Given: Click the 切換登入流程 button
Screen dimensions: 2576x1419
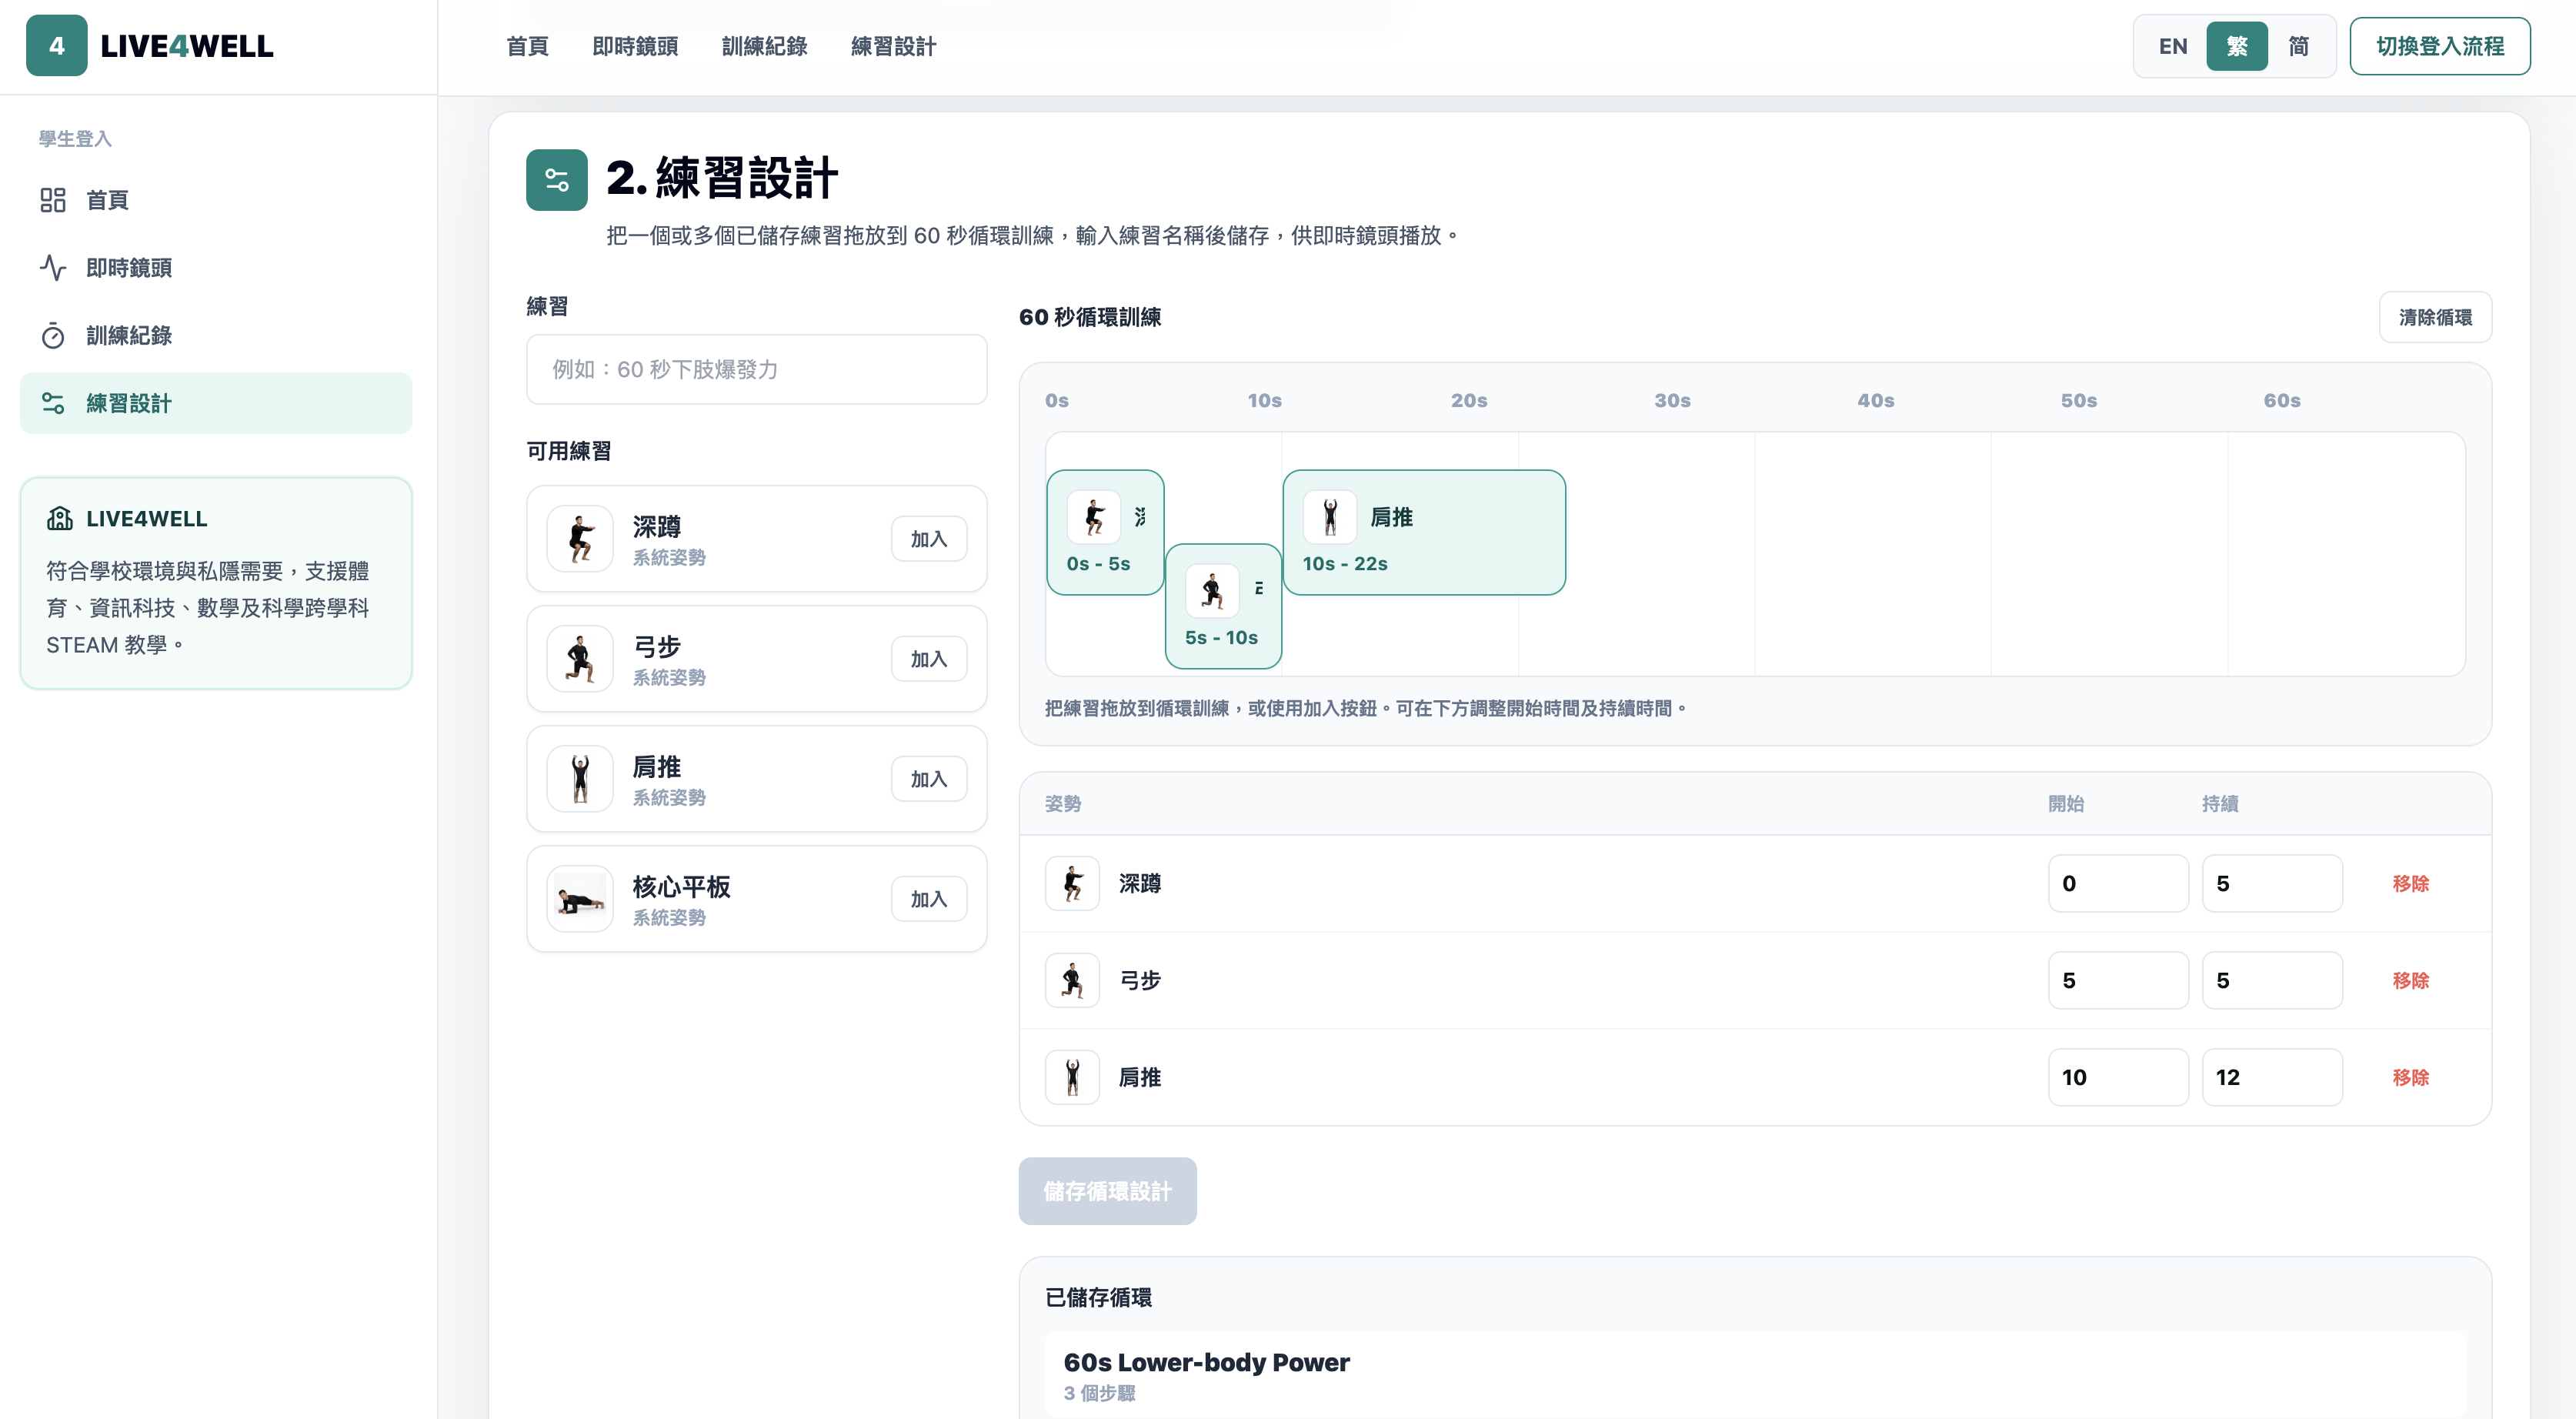Looking at the screenshot, I should click(2440, 46).
